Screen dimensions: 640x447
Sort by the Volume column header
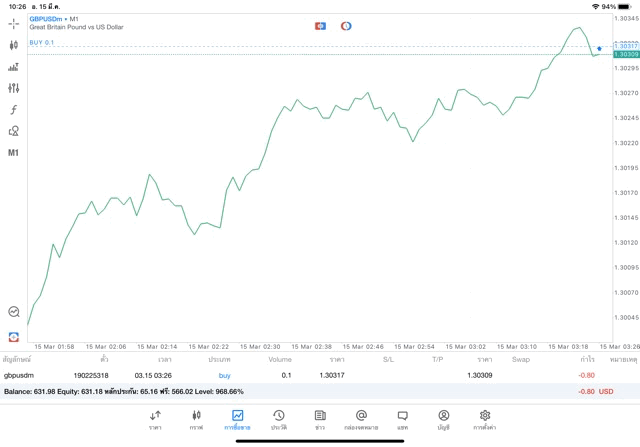pos(280,360)
